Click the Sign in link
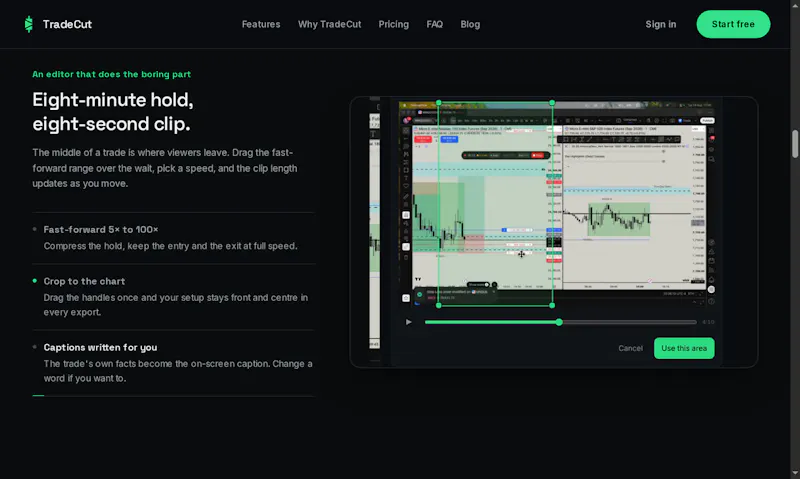Viewport: 800px width, 479px height. click(660, 24)
